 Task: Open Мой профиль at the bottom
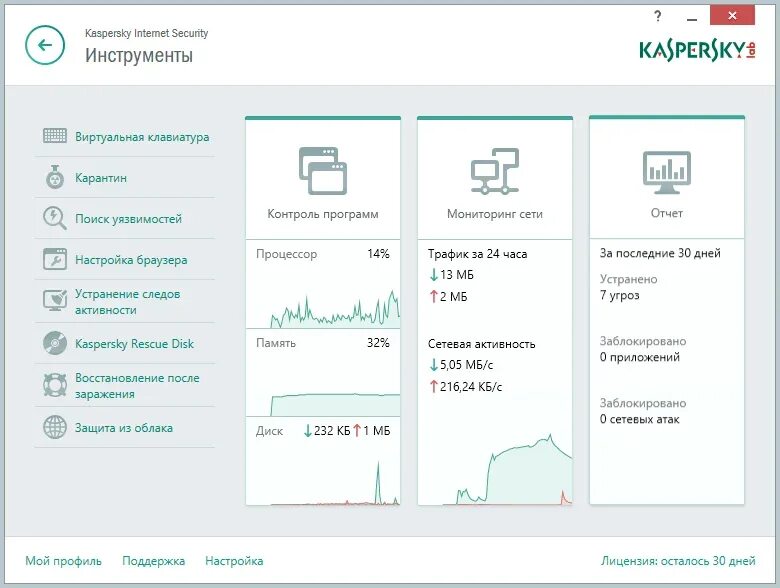coord(63,561)
